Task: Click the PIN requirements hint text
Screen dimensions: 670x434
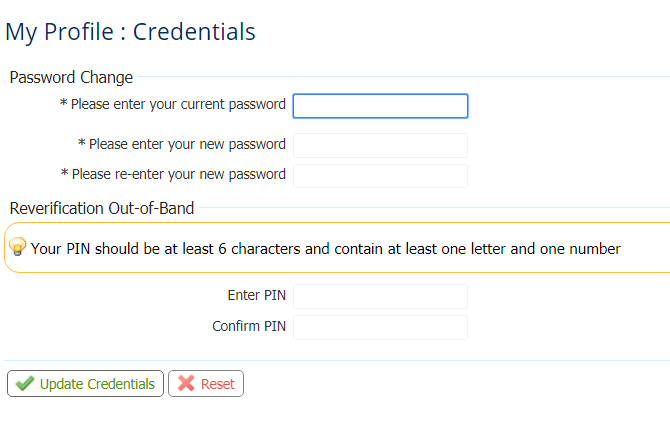Action: [326, 249]
